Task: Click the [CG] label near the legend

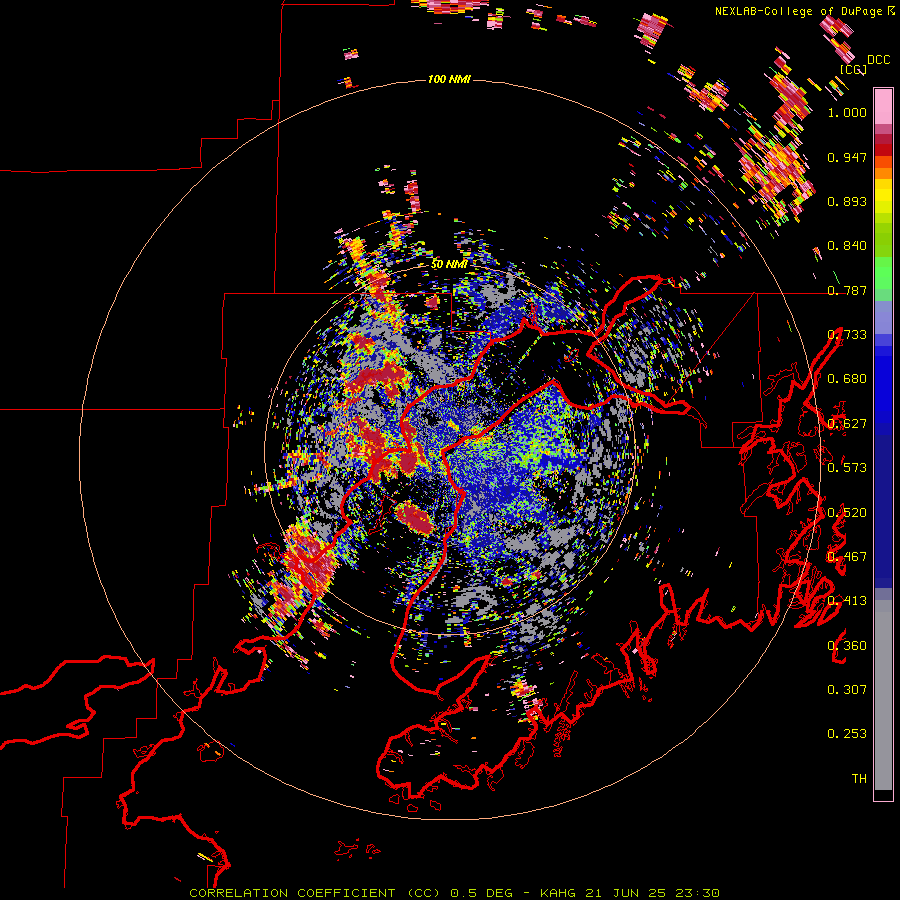Action: [x=853, y=69]
